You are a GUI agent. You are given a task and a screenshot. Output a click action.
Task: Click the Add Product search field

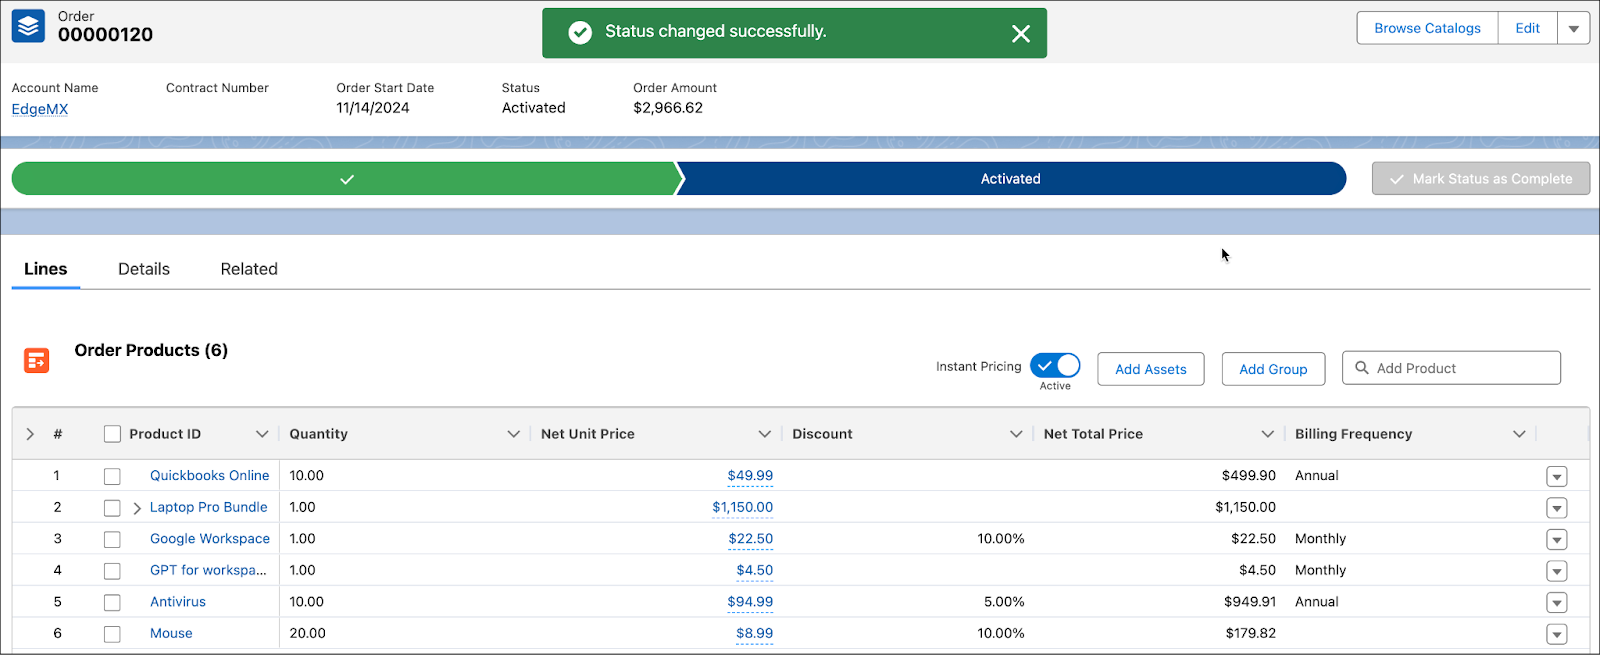(x=1451, y=368)
